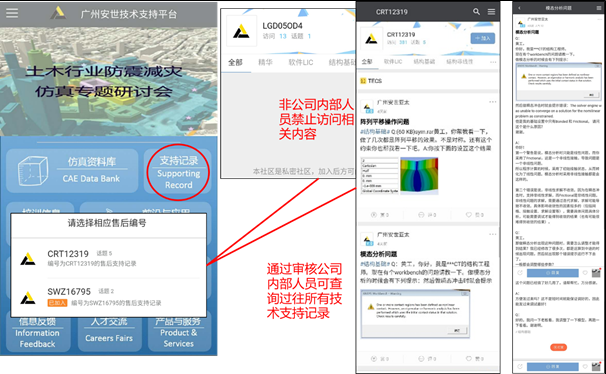Open the options ellipsis on the 模态分析问题 post
606x374 pixels.
coord(492,234)
